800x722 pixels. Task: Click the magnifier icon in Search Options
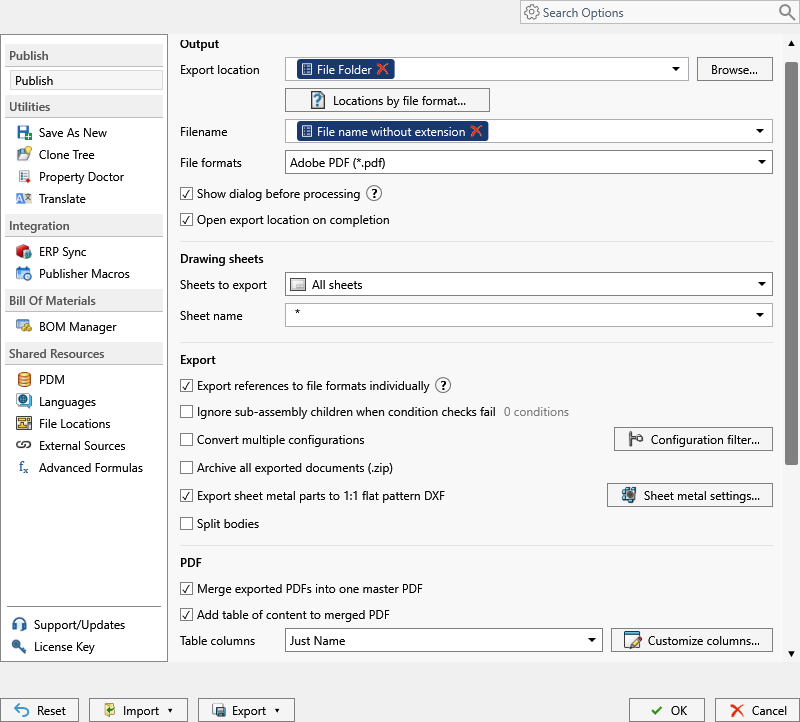tap(787, 12)
